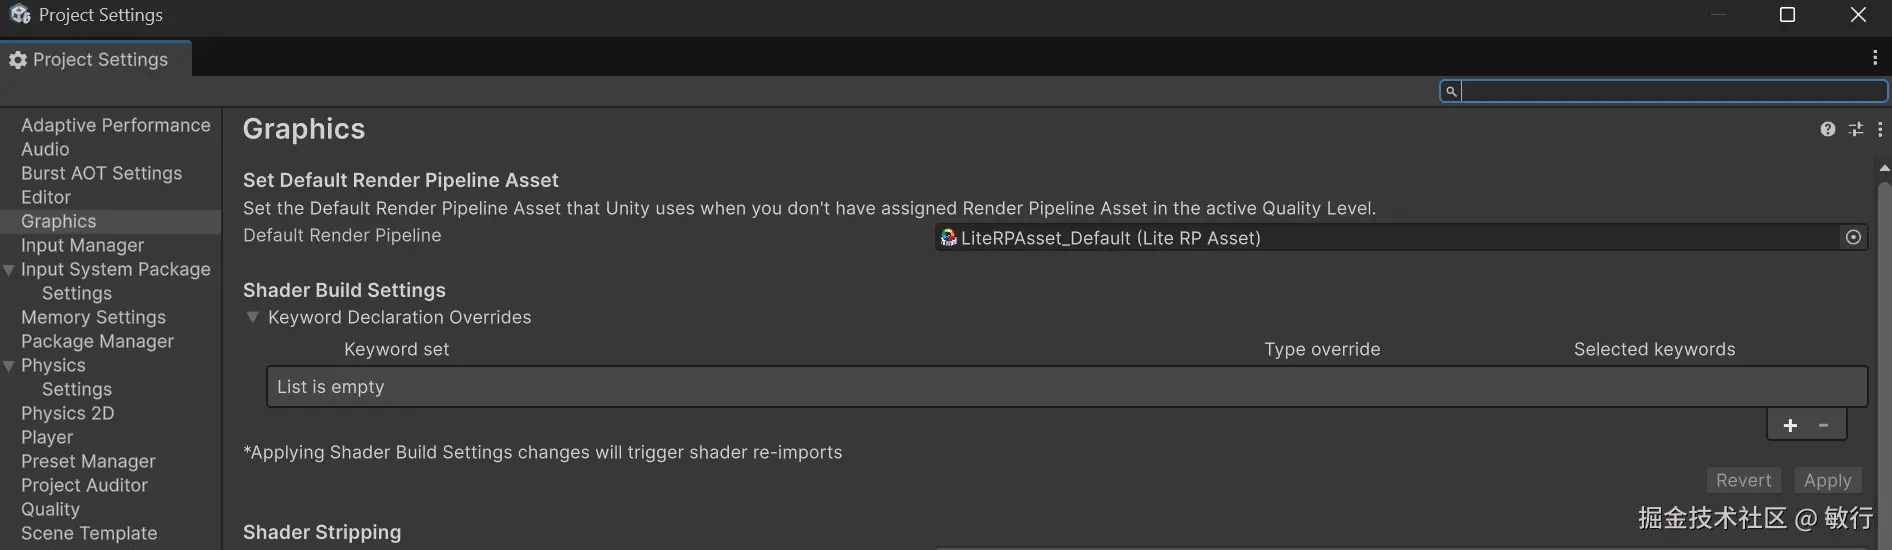Click the Graphics help question-mark icon
Screen dimensions: 1892x550
click(1827, 129)
